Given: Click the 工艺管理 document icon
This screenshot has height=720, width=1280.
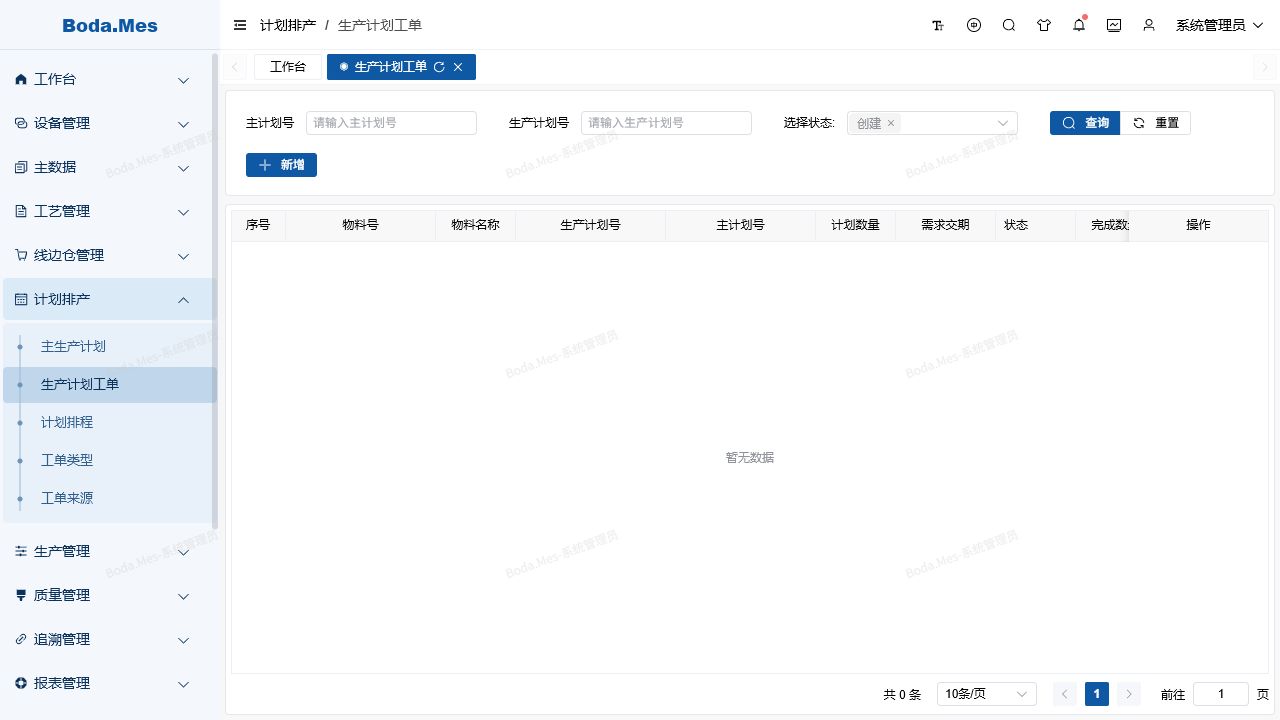Looking at the screenshot, I should pos(21,211).
